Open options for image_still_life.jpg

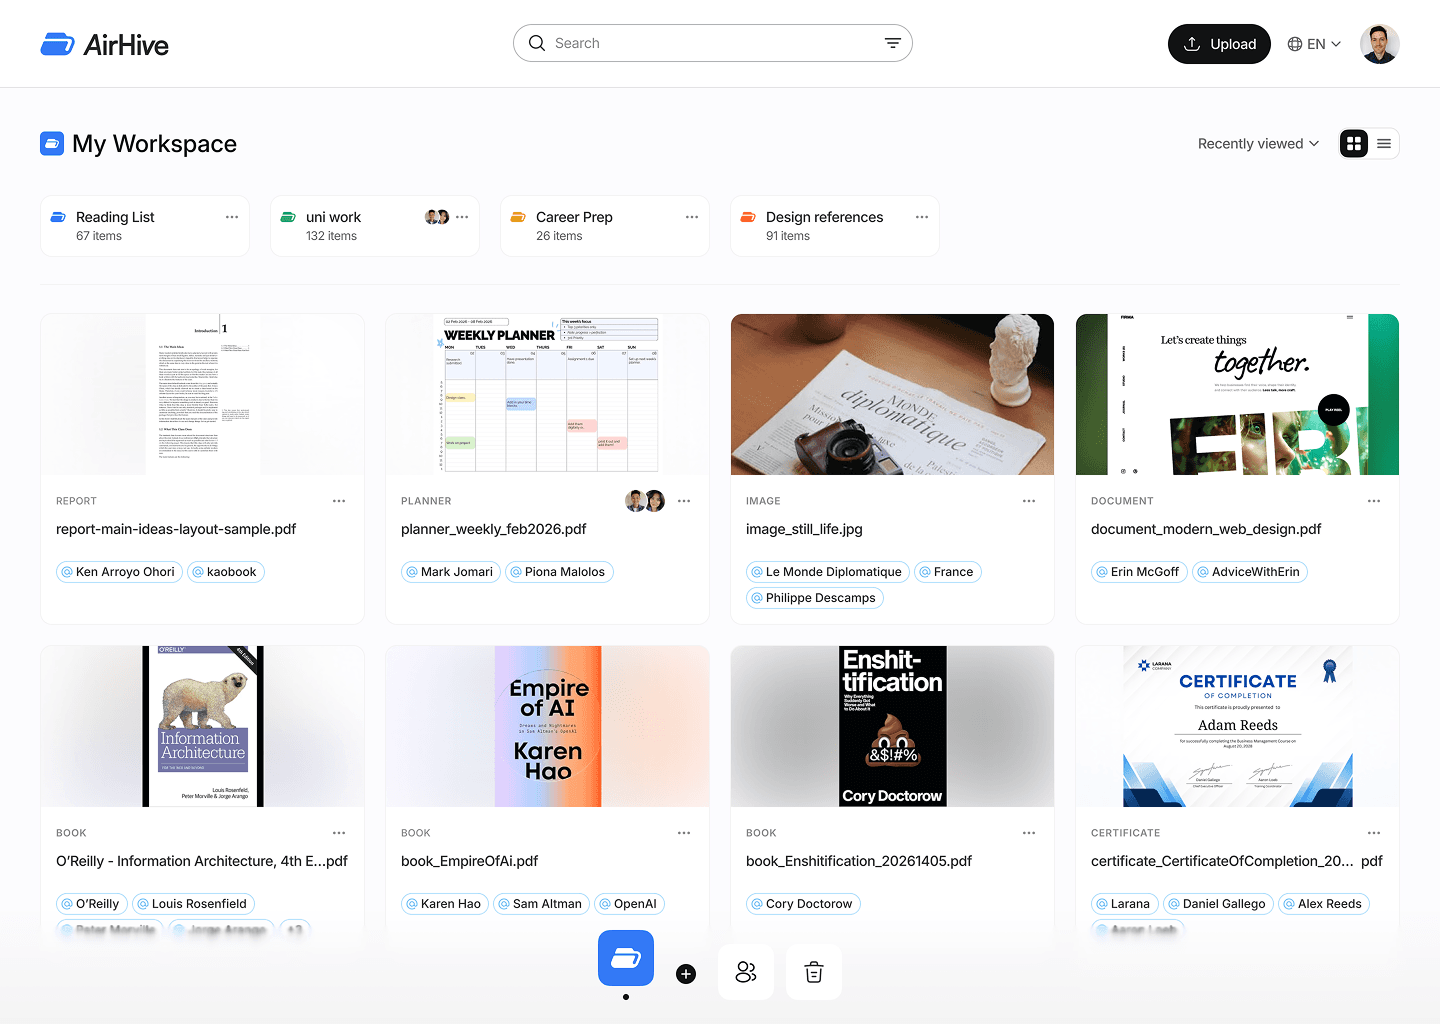pyautogui.click(x=1029, y=501)
